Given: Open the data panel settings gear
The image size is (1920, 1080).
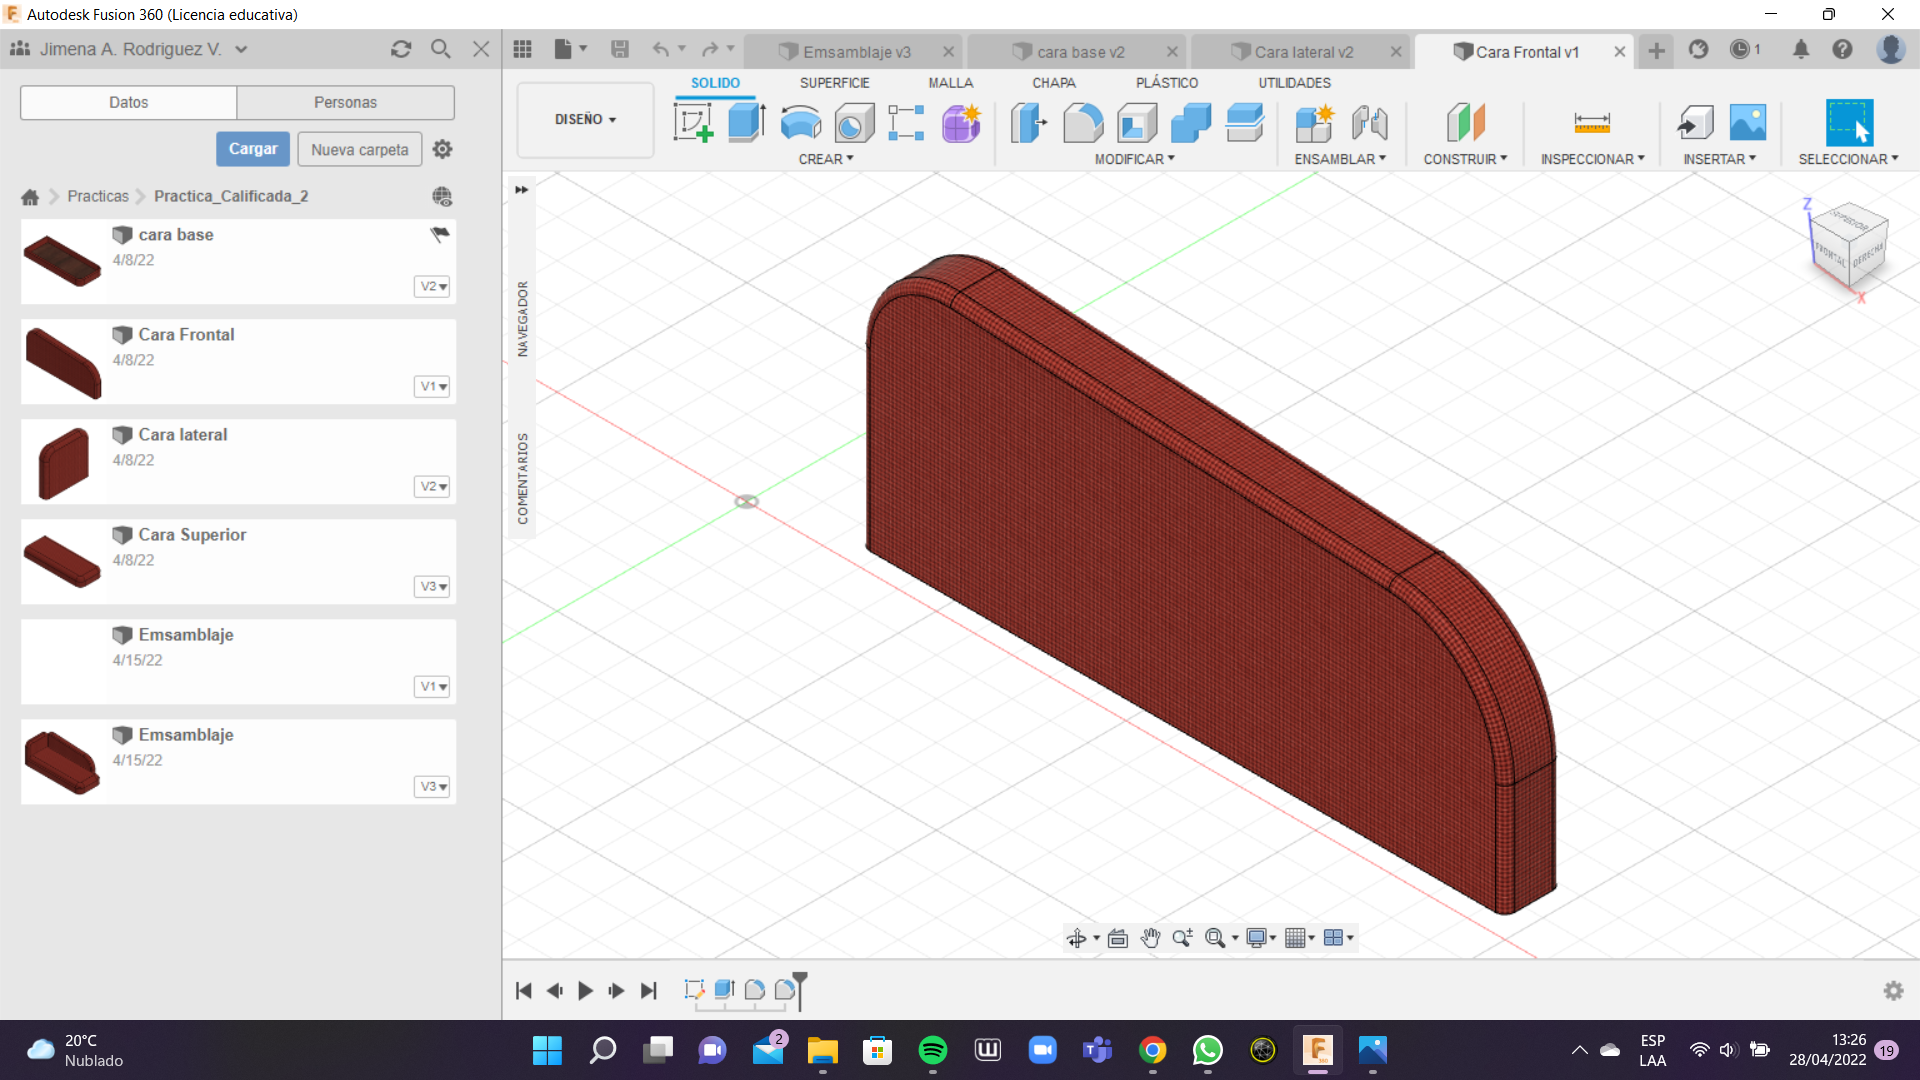Looking at the screenshot, I should point(442,149).
